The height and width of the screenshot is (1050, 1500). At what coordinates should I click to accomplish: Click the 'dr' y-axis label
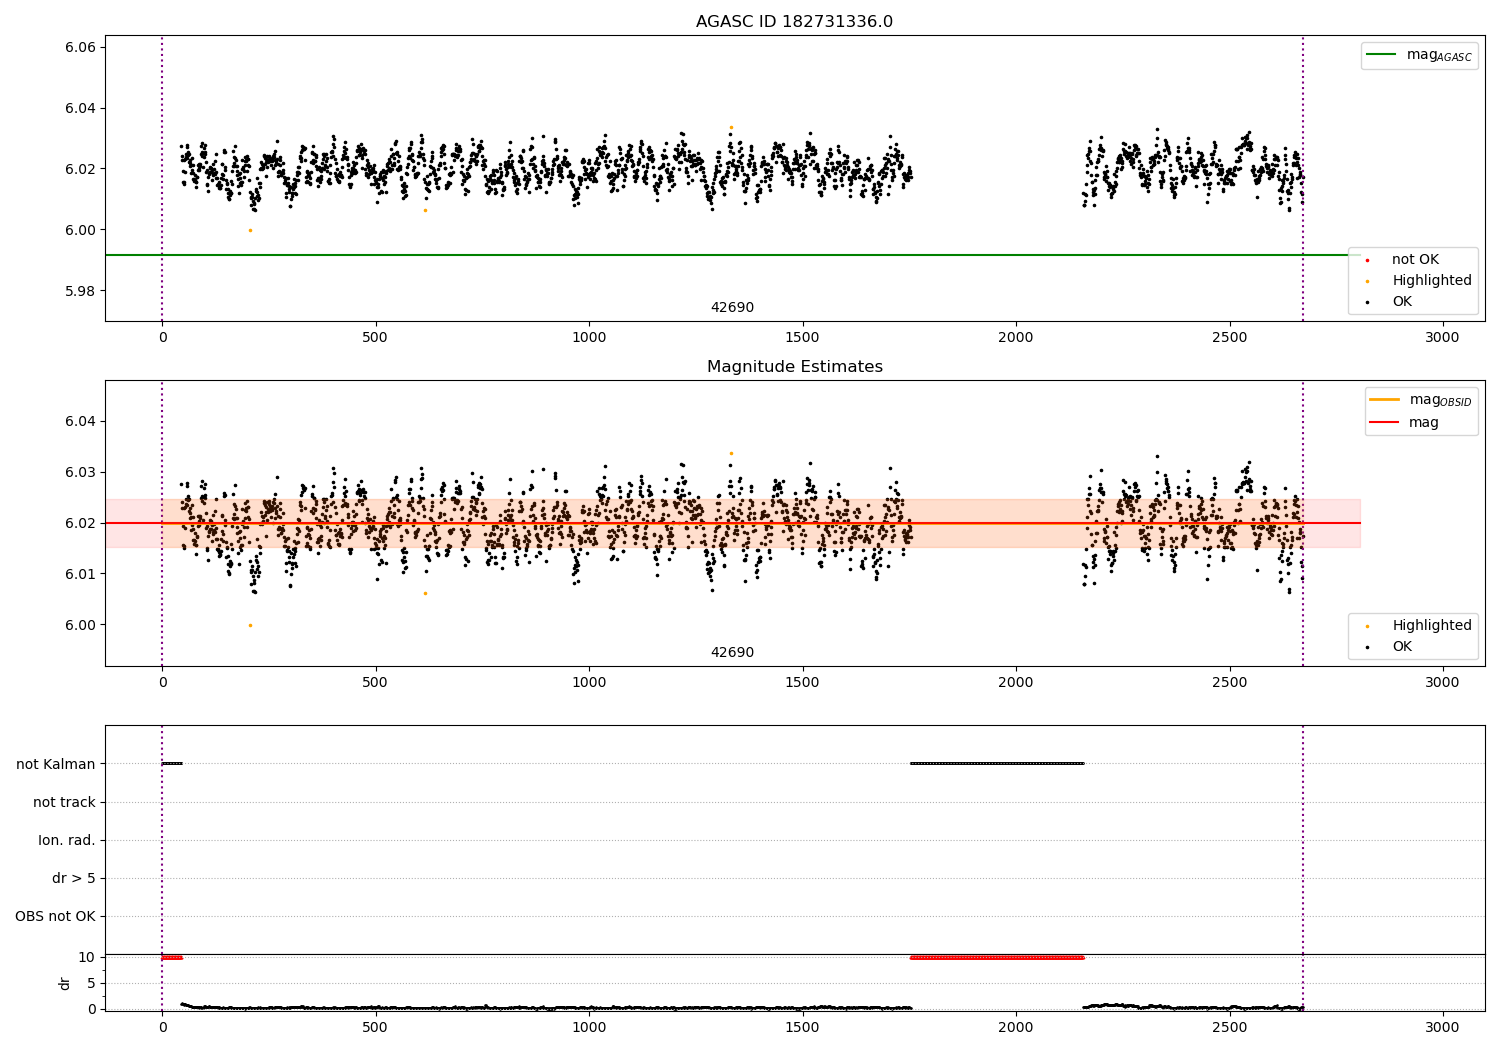pyautogui.click(x=65, y=983)
